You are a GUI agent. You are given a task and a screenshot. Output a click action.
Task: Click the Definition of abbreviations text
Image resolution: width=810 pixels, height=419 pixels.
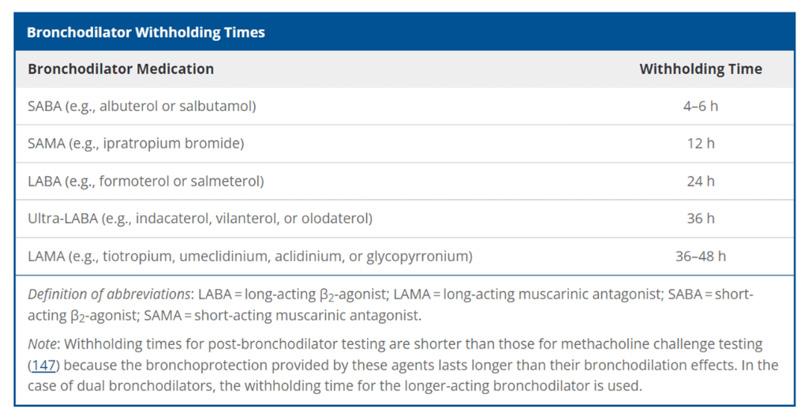110,294
